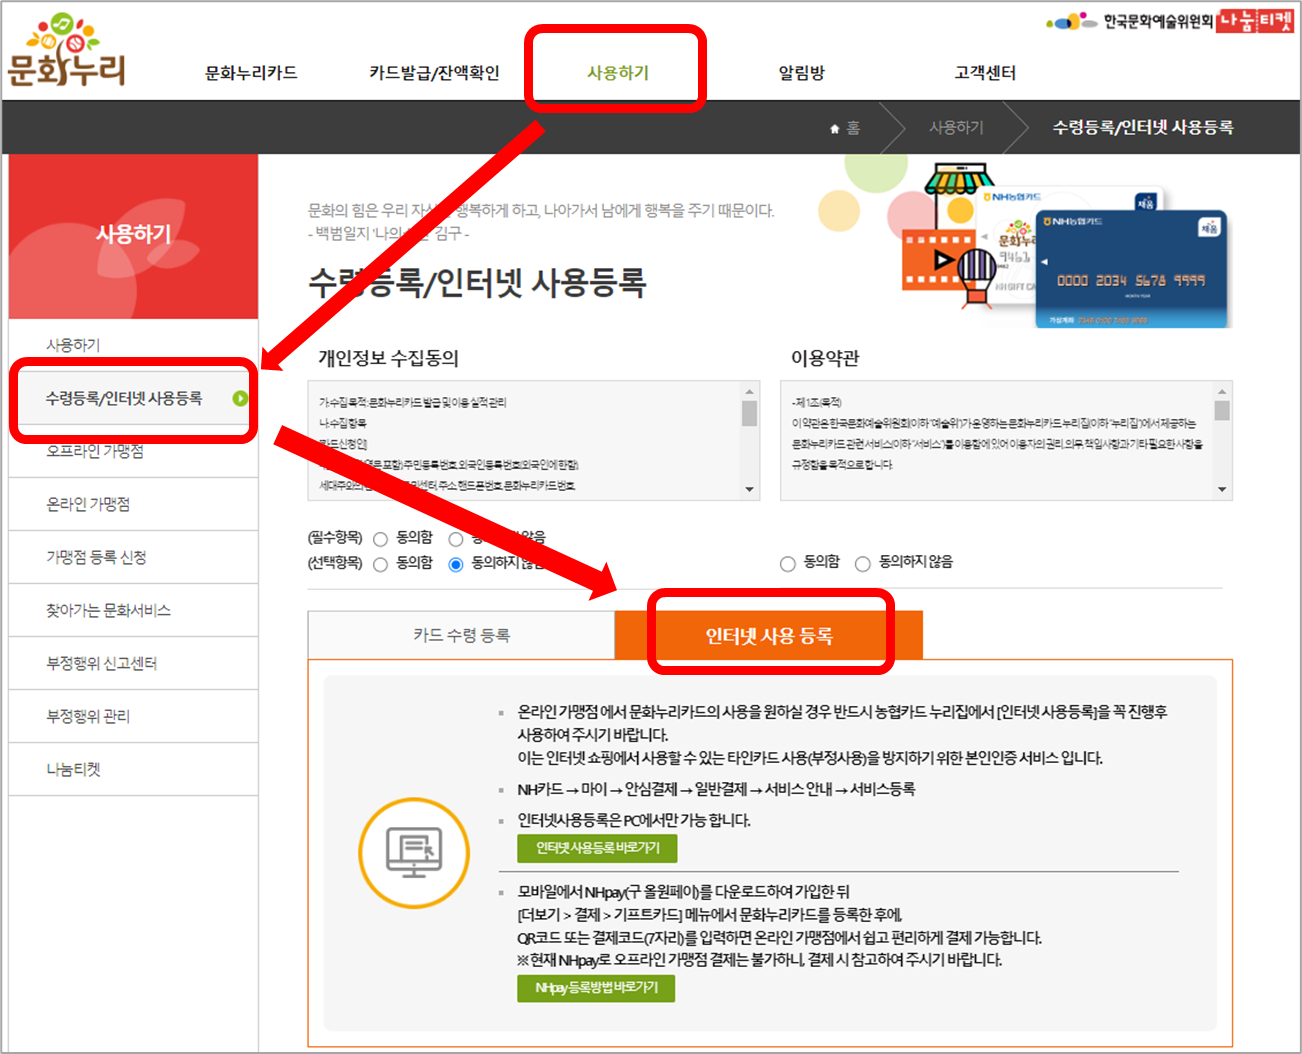
Task: Click up arrow of 이용약관 scrollbar
Action: click(1222, 392)
